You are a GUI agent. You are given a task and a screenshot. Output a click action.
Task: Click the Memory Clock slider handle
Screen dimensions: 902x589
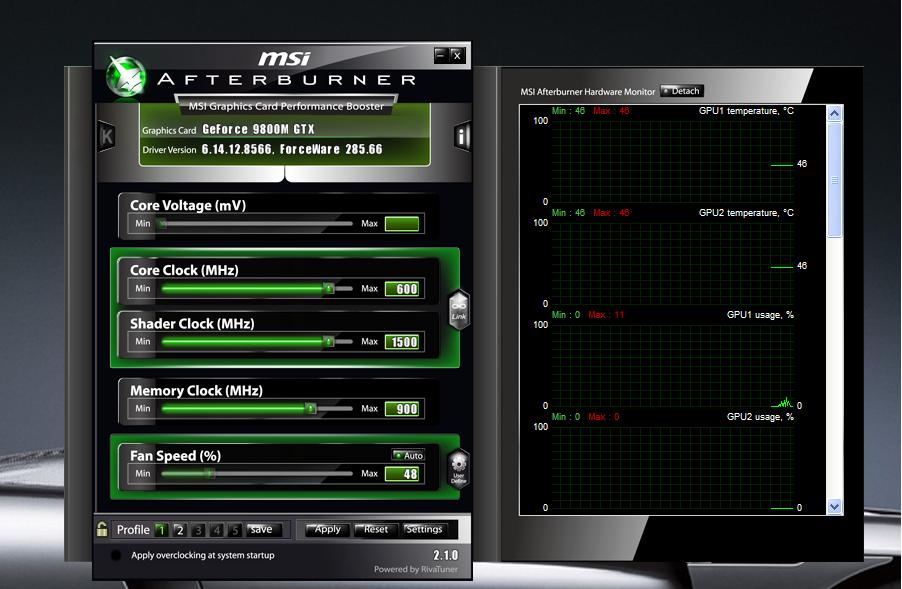pos(311,408)
